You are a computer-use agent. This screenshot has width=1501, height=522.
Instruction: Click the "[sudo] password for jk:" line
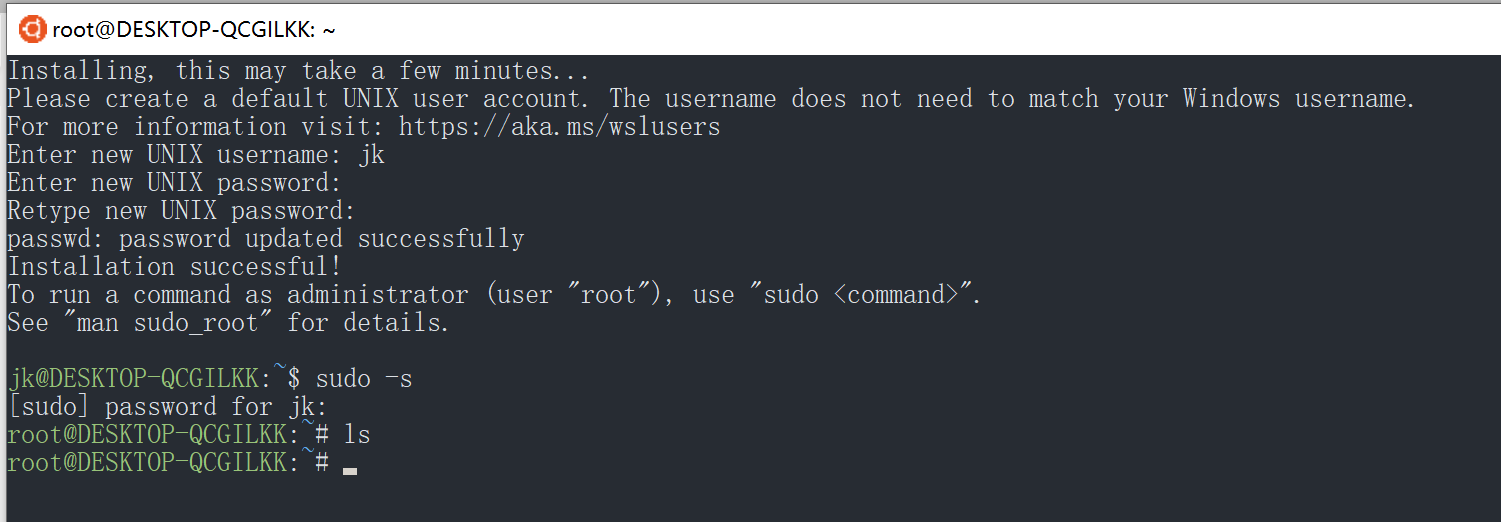pyautogui.click(x=167, y=407)
